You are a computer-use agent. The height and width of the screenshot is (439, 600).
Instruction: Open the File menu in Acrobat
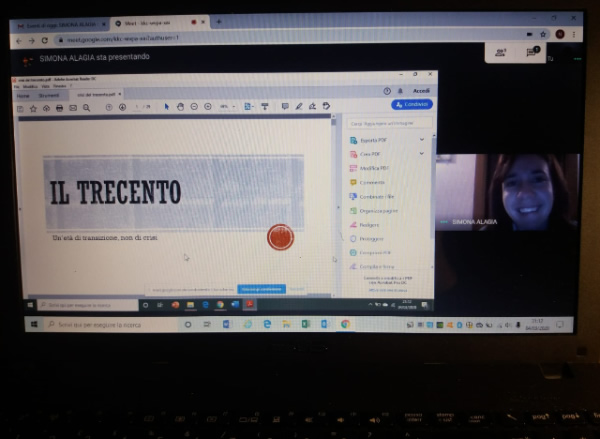coord(16,87)
